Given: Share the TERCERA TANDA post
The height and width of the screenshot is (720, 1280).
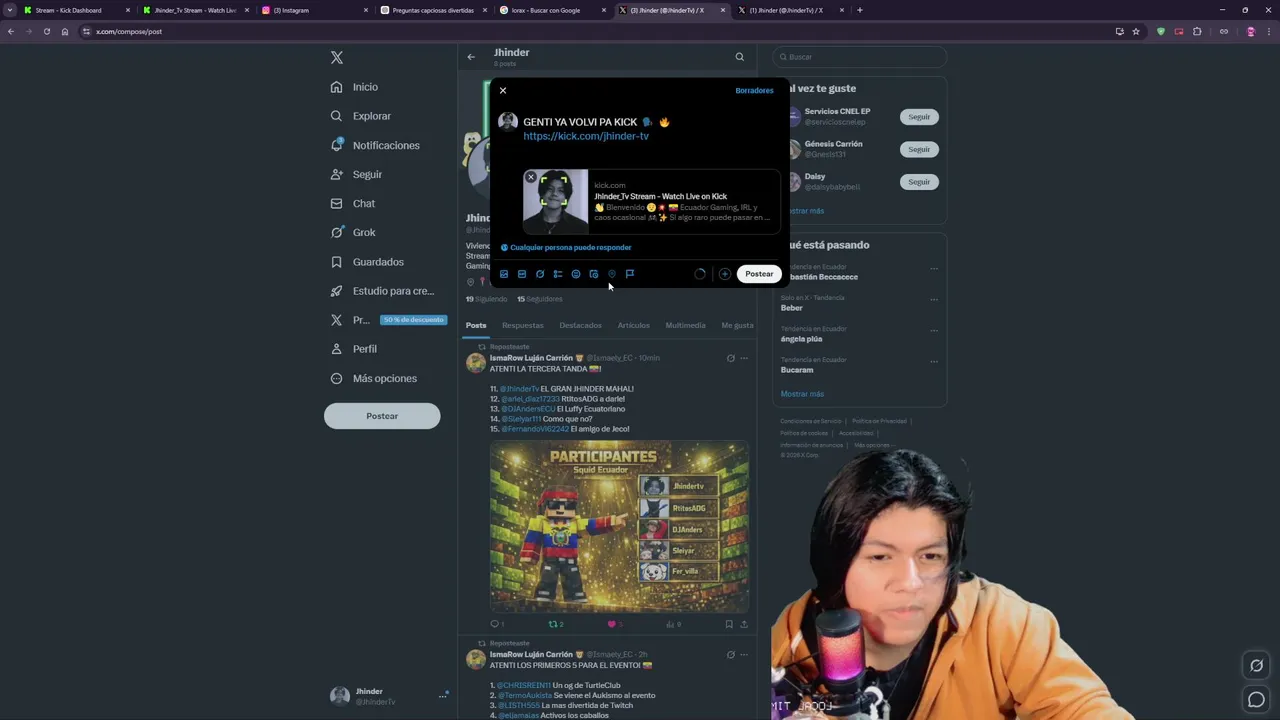Looking at the screenshot, I should [744, 624].
